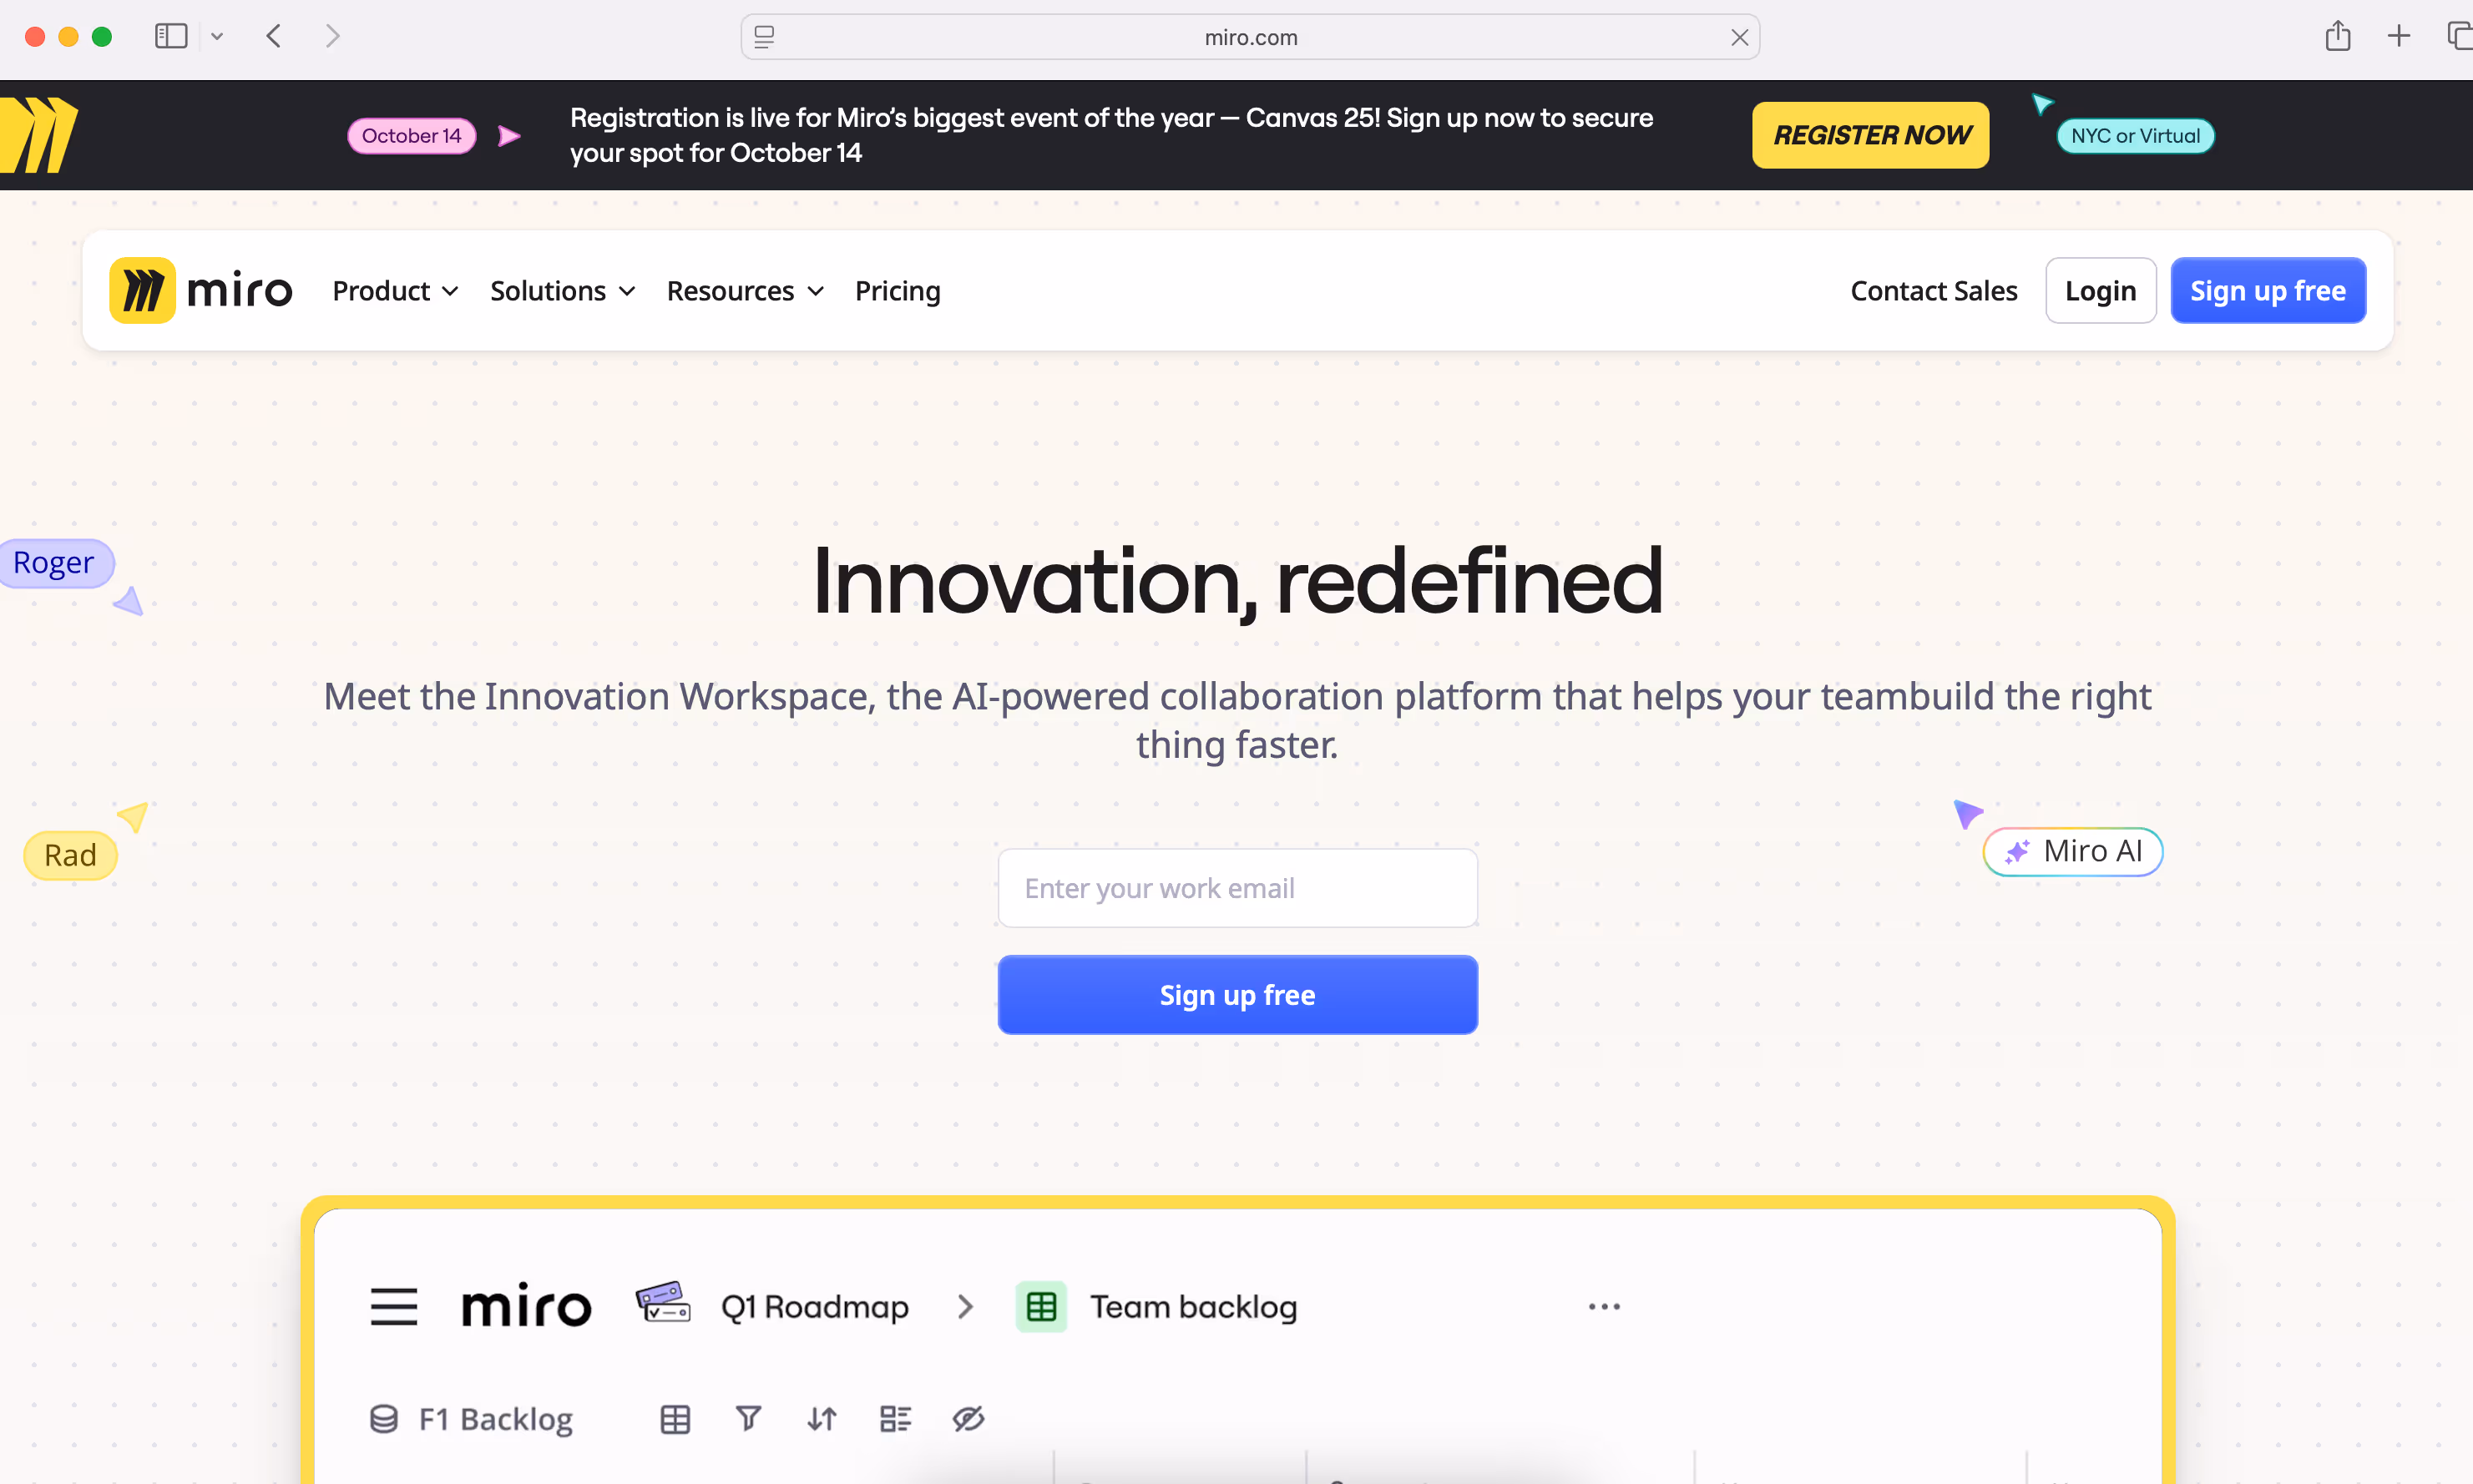This screenshot has width=2473, height=1484.
Task: Expand the Product dropdown menu
Action: pos(395,291)
